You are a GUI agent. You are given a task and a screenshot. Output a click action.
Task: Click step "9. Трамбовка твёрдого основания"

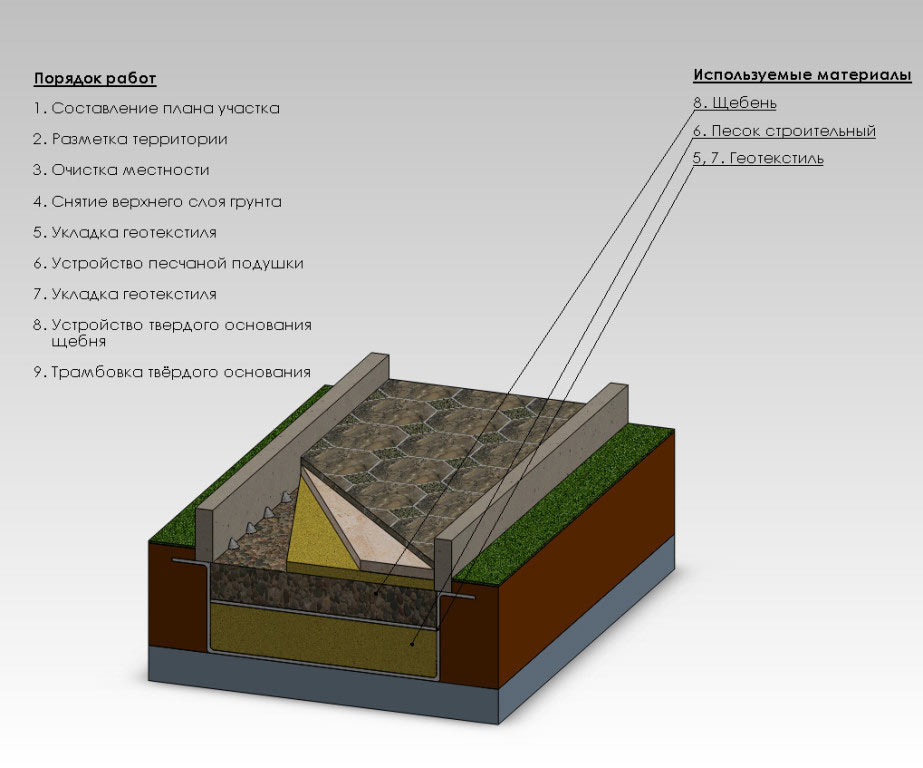(x=172, y=372)
